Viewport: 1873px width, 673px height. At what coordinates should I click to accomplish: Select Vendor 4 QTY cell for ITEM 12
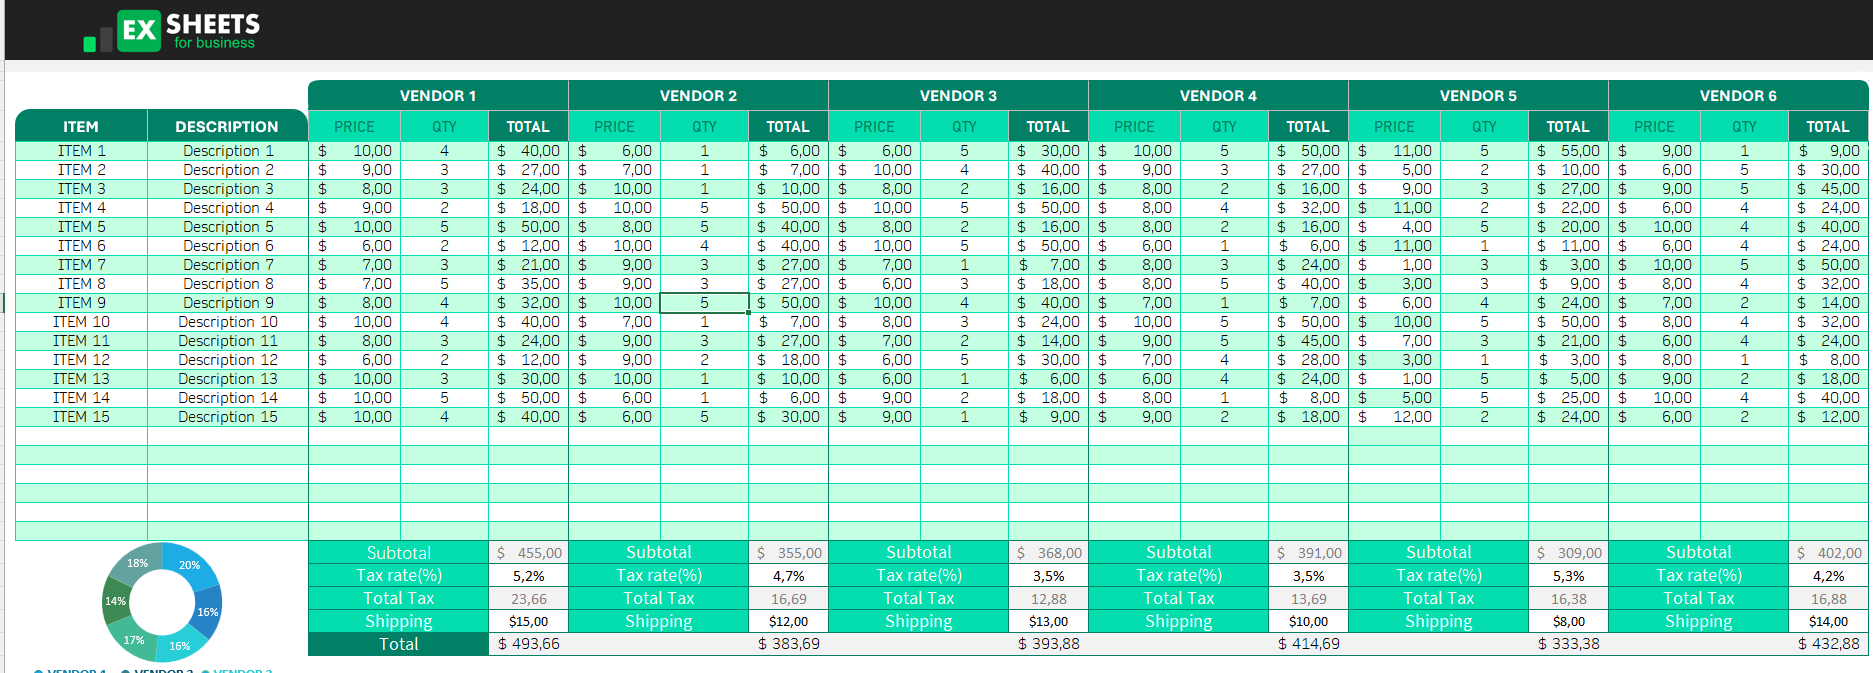[1224, 360]
